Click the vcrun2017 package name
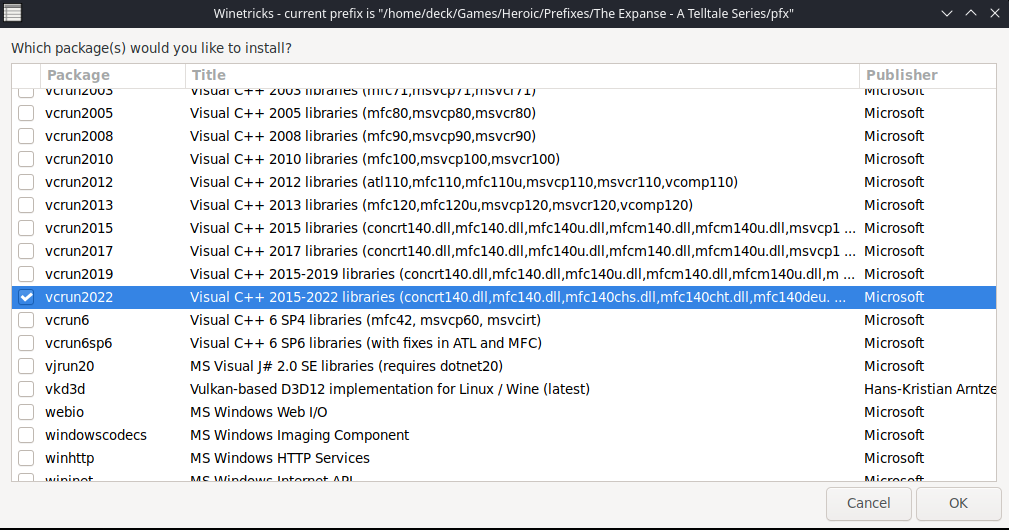Image resolution: width=1009 pixels, height=530 pixels. tap(79, 251)
